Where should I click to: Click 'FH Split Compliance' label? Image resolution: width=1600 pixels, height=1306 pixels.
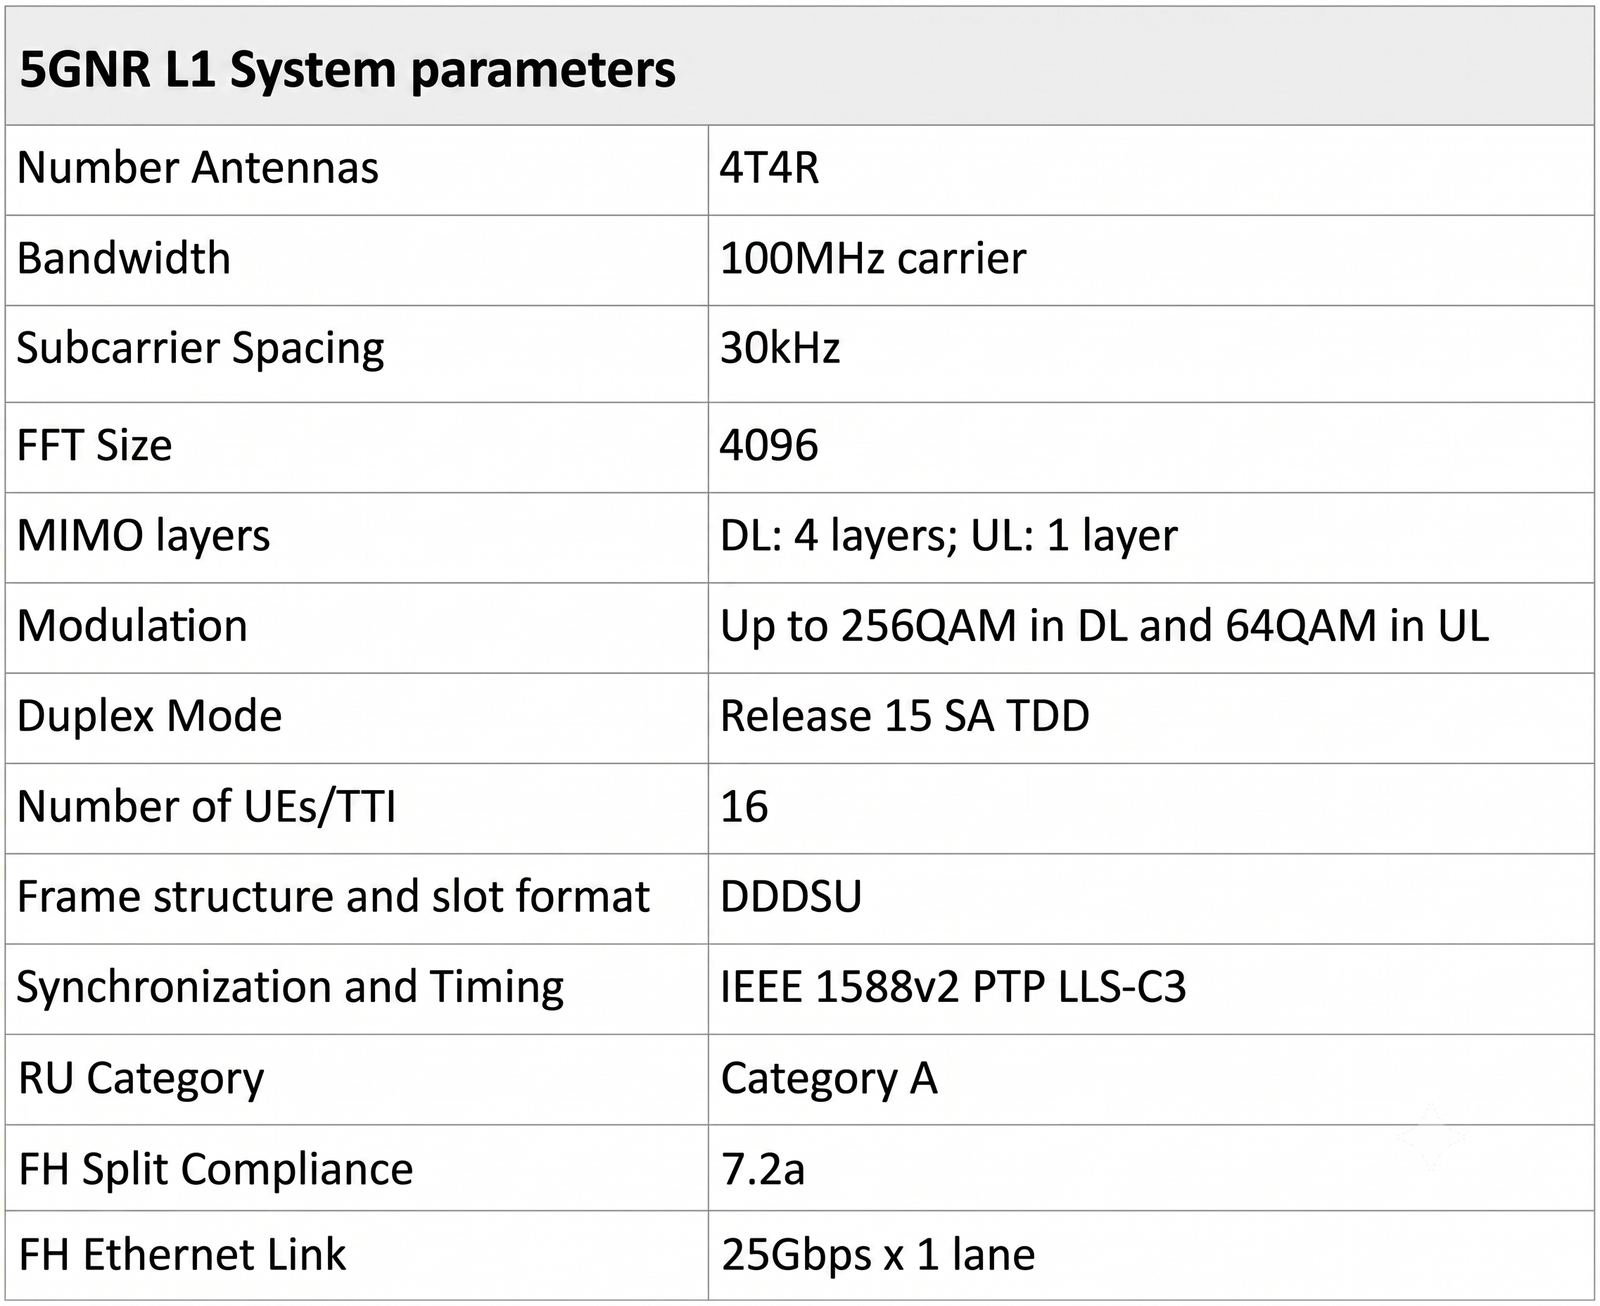[215, 1170]
